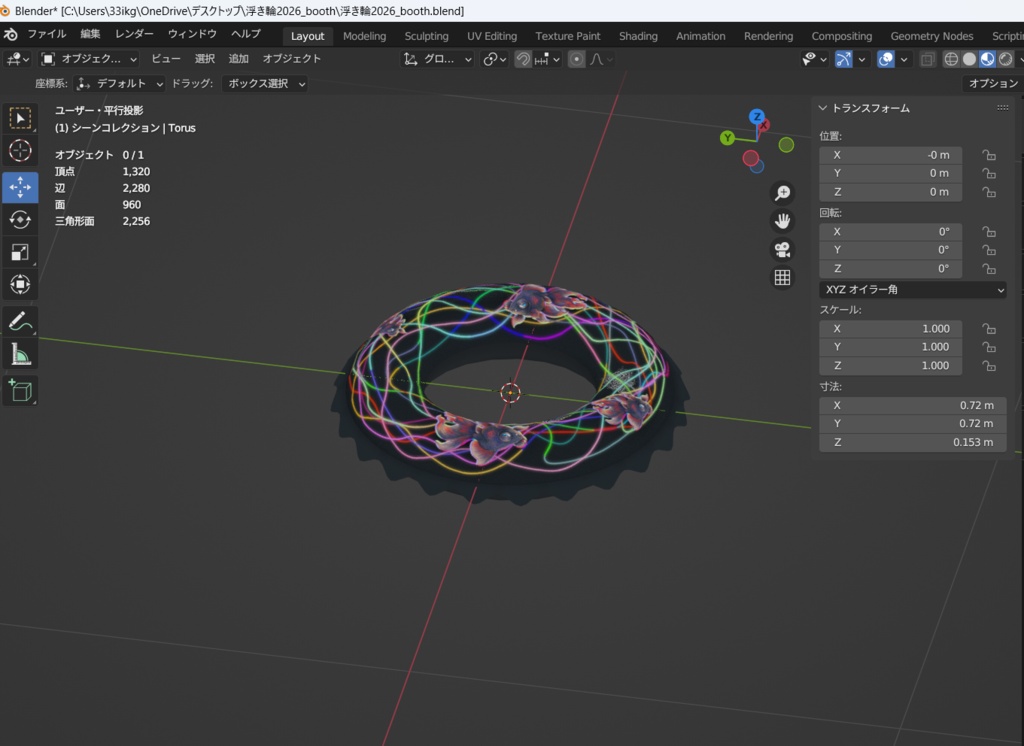Switch to wireframe viewport shading
The height and width of the screenshot is (746, 1024).
point(952,59)
